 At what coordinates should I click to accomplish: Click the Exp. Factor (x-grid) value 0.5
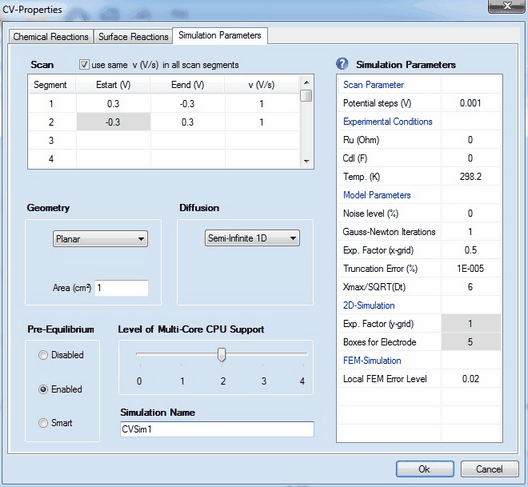click(x=470, y=250)
